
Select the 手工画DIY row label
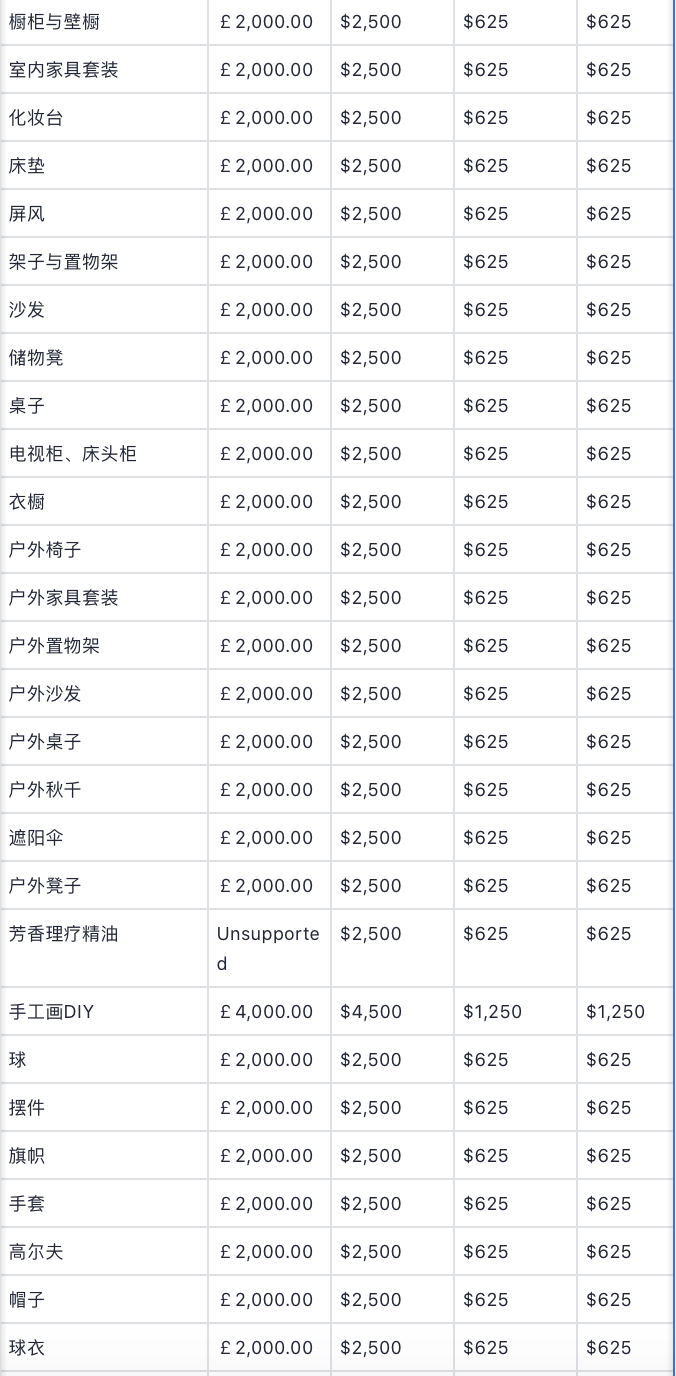[x=51, y=1012]
